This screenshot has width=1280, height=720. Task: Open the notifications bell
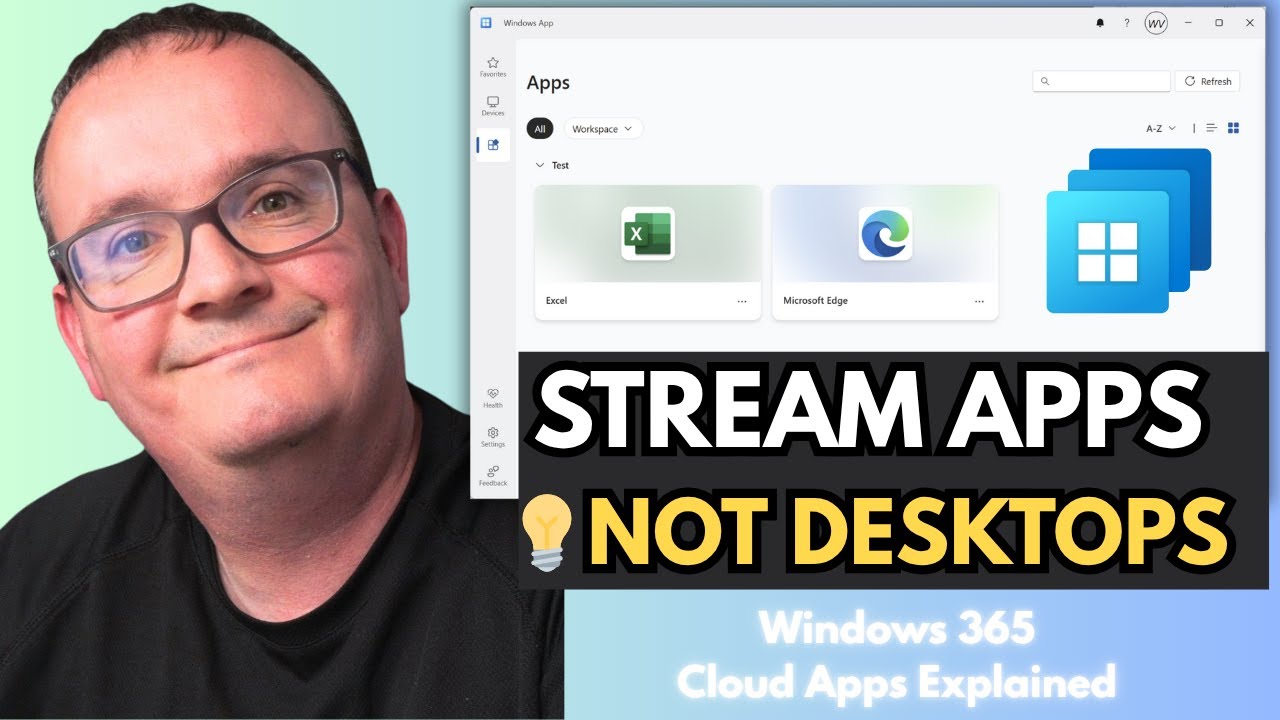pos(1101,23)
